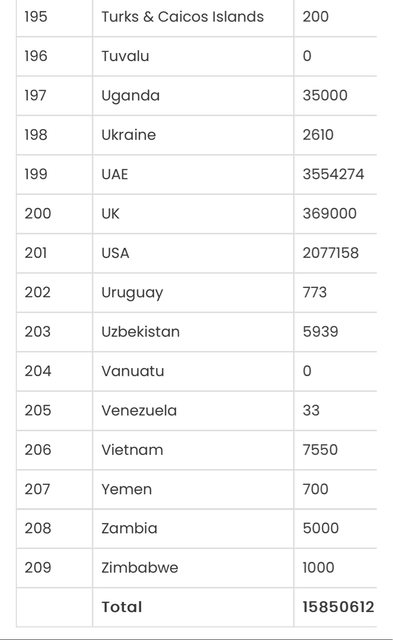Select the Venezuela value 33
This screenshot has width=393, height=640.
tap(311, 410)
